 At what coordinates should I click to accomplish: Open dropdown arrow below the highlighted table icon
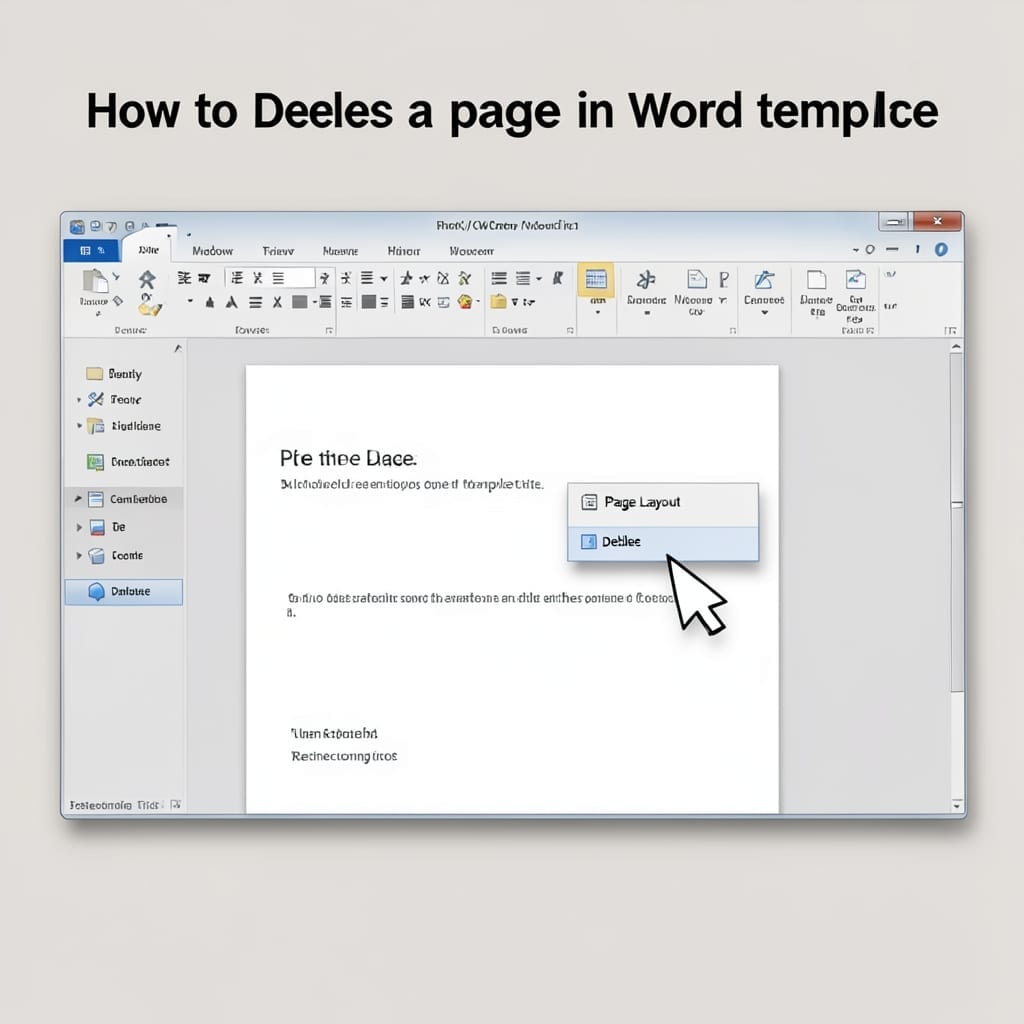(598, 313)
